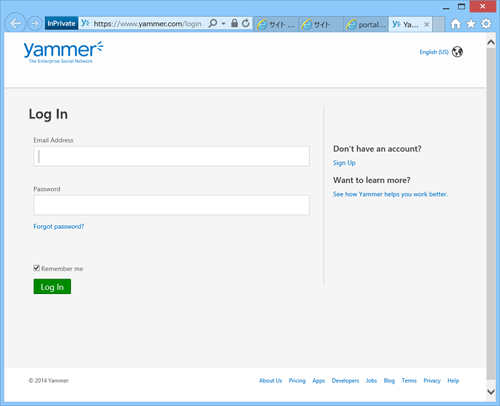Viewport: 500px width, 406px height.
Task: Click the browser Back arrow button
Action: 15,23
